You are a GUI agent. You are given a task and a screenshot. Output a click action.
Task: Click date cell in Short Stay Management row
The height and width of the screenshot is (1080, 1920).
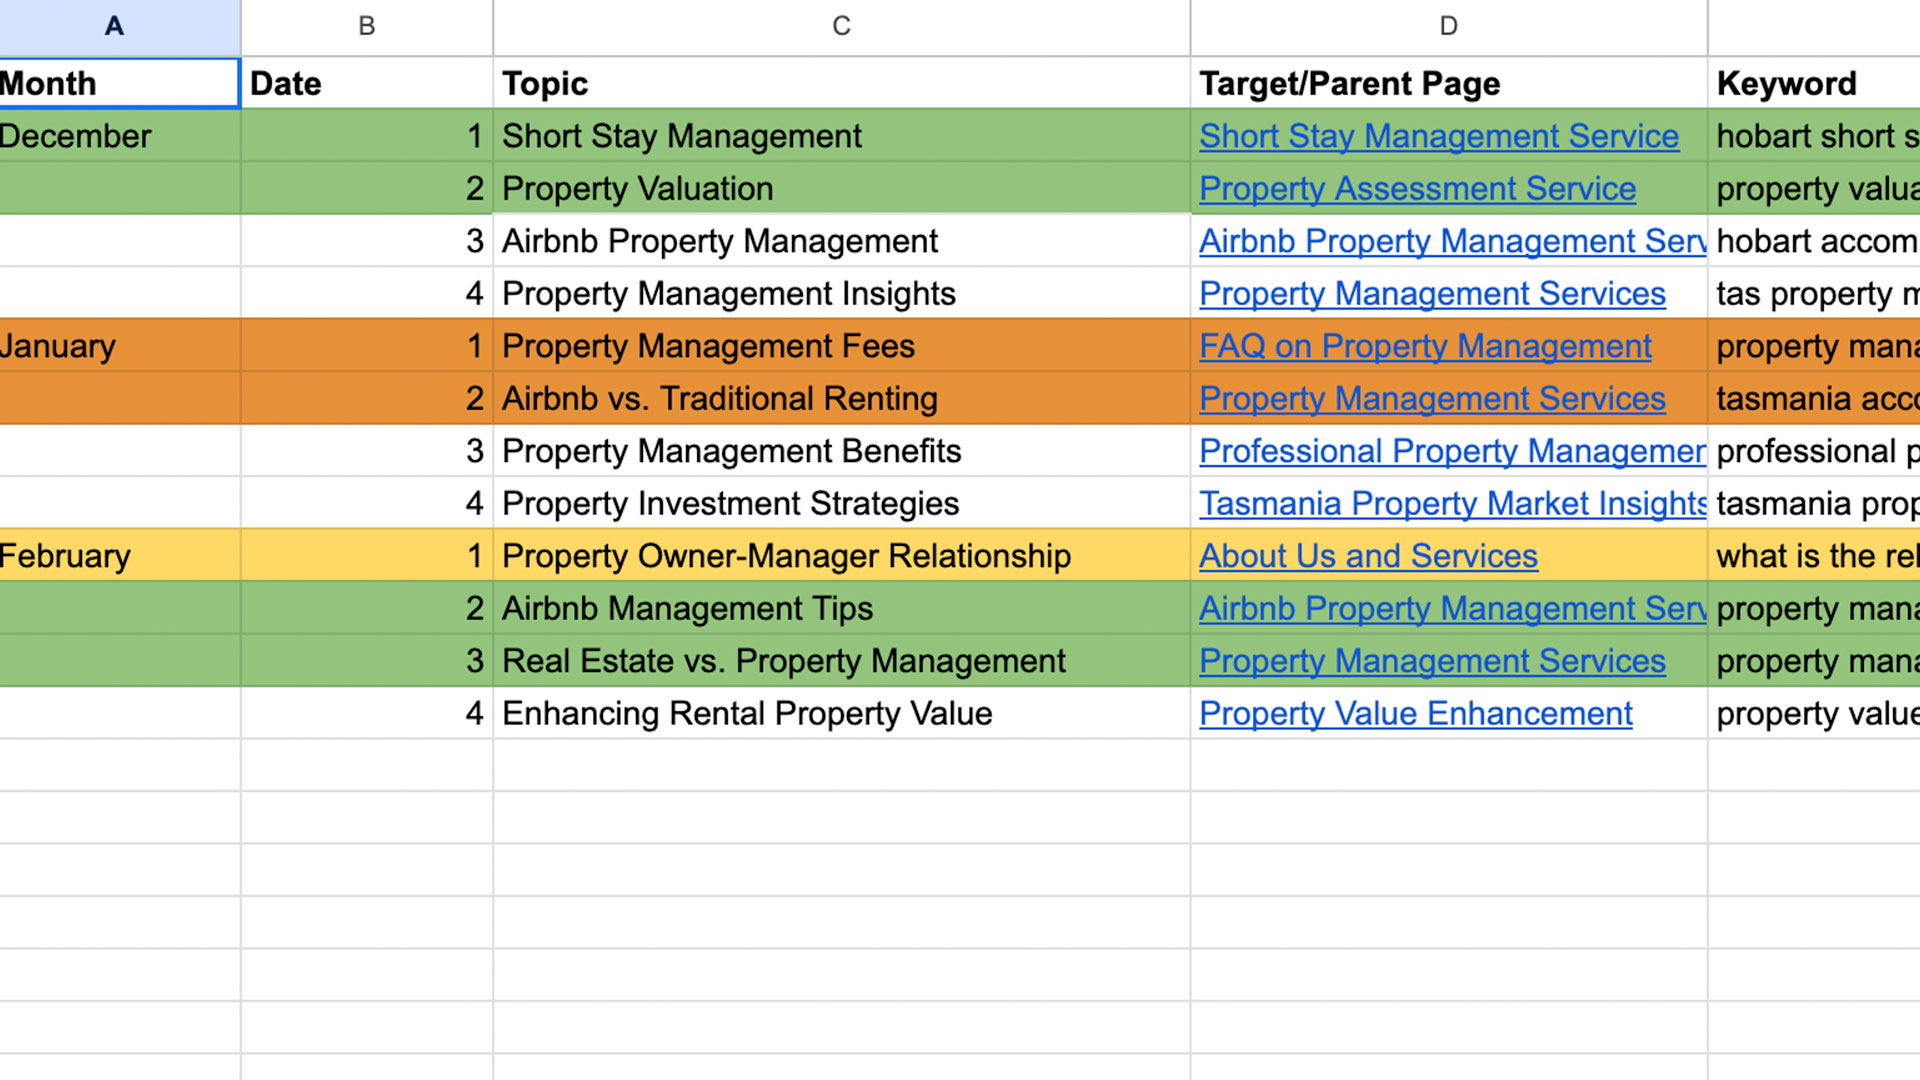click(367, 136)
